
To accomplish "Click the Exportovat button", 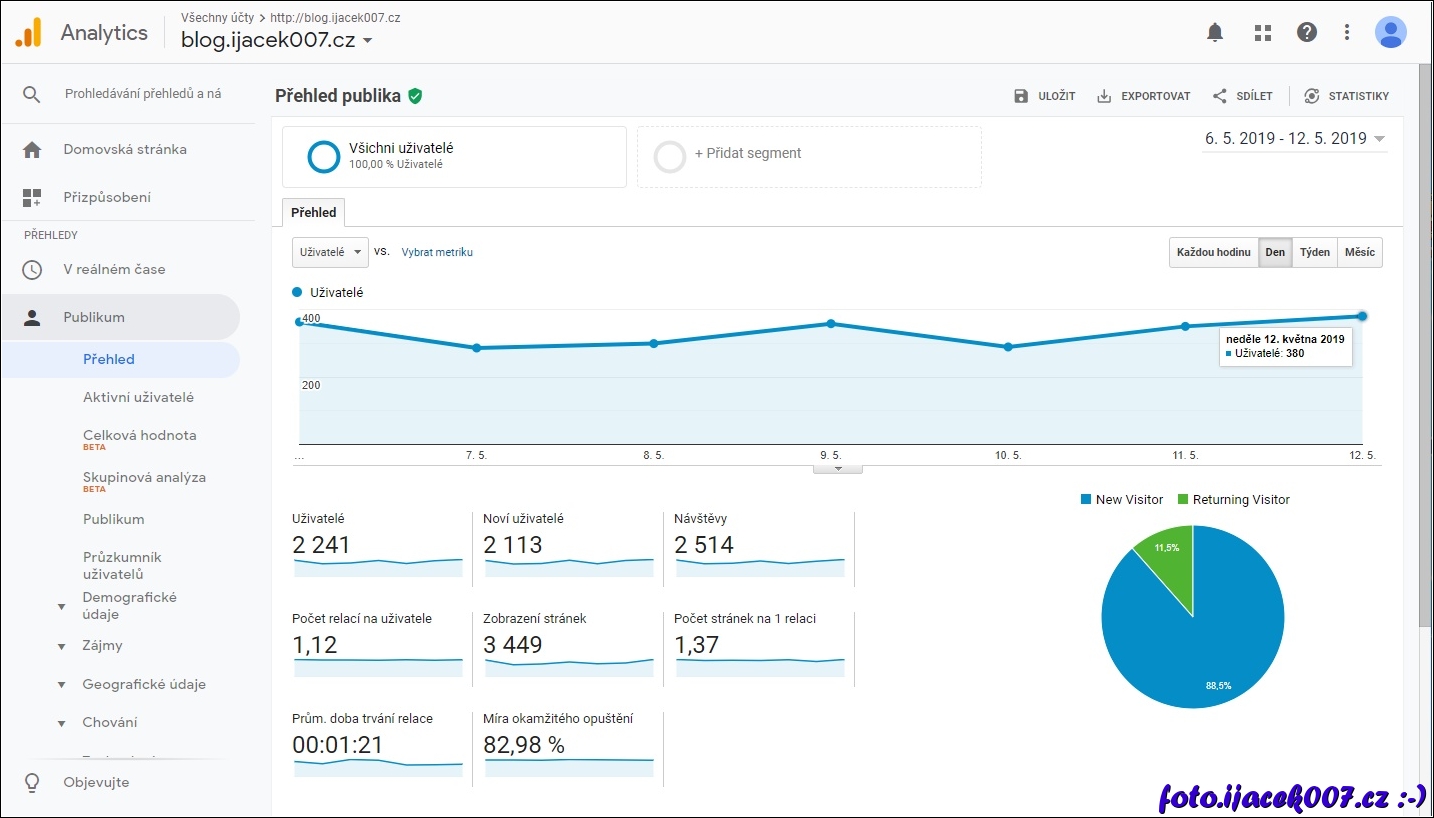I will (1144, 96).
